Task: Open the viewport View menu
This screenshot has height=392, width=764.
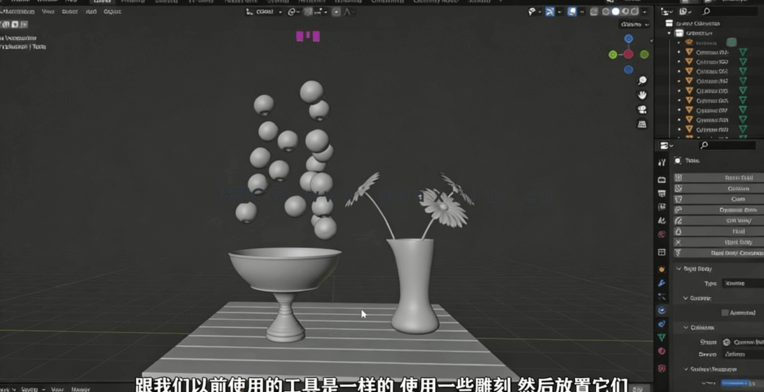Action: coord(47,12)
